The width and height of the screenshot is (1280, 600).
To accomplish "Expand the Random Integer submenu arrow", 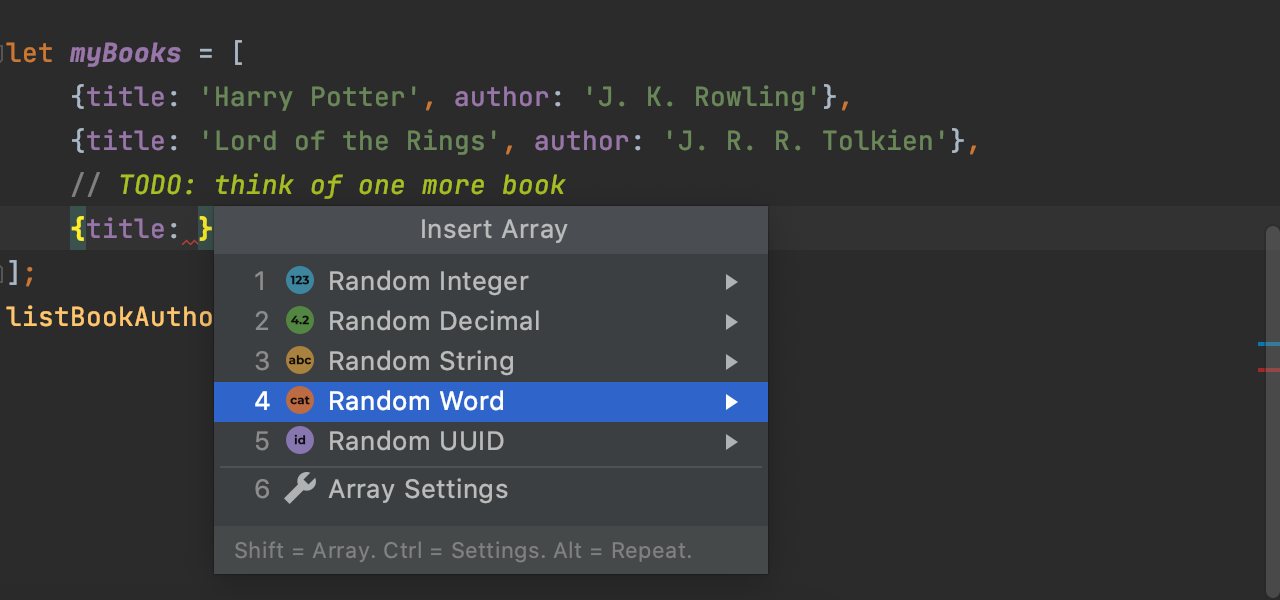I will coord(732,282).
